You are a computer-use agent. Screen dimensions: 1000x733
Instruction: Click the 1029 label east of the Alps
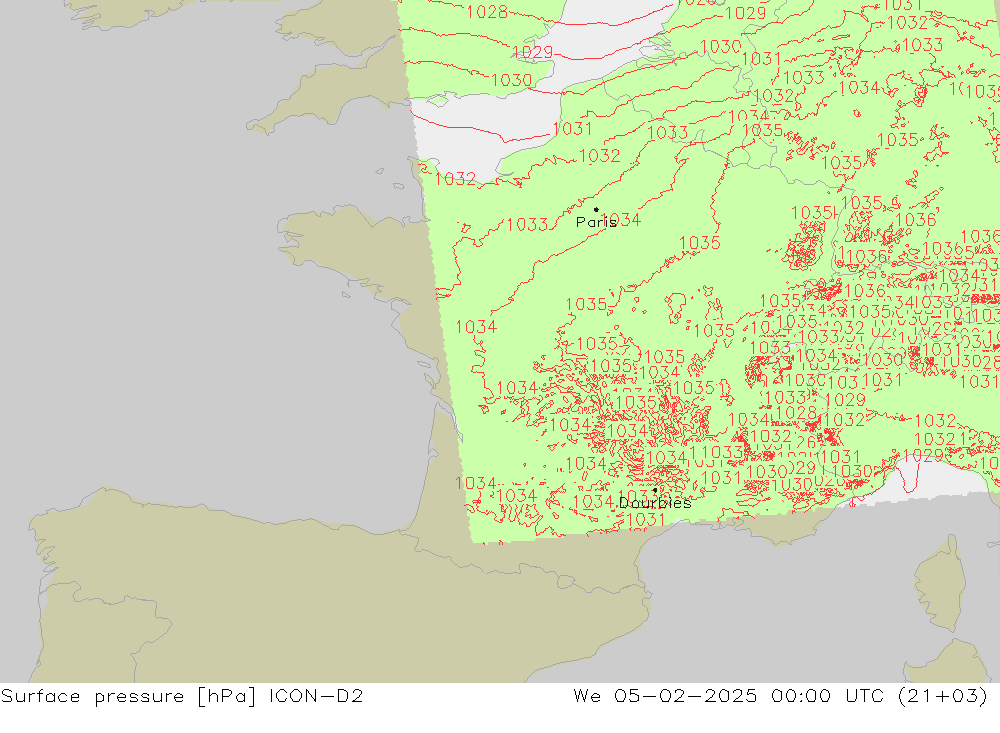[x=845, y=400]
